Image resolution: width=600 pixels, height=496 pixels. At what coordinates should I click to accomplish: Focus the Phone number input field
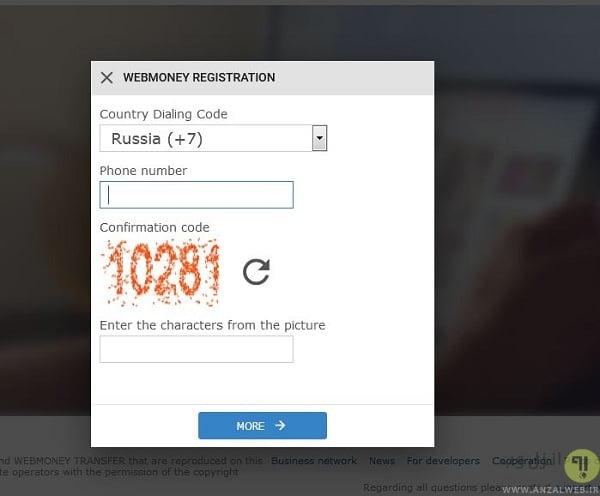(196, 195)
